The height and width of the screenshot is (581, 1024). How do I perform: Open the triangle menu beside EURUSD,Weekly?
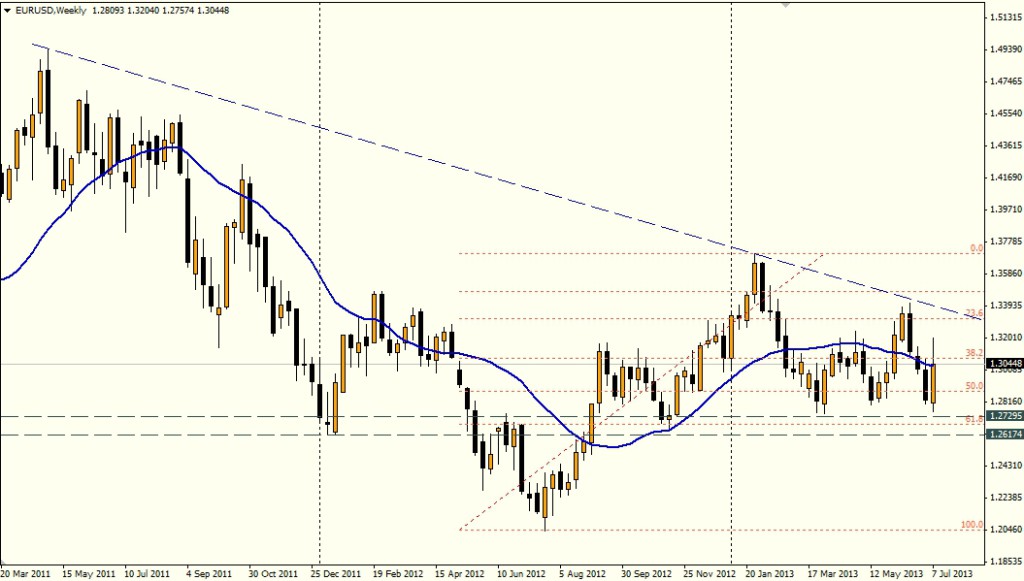8,9
